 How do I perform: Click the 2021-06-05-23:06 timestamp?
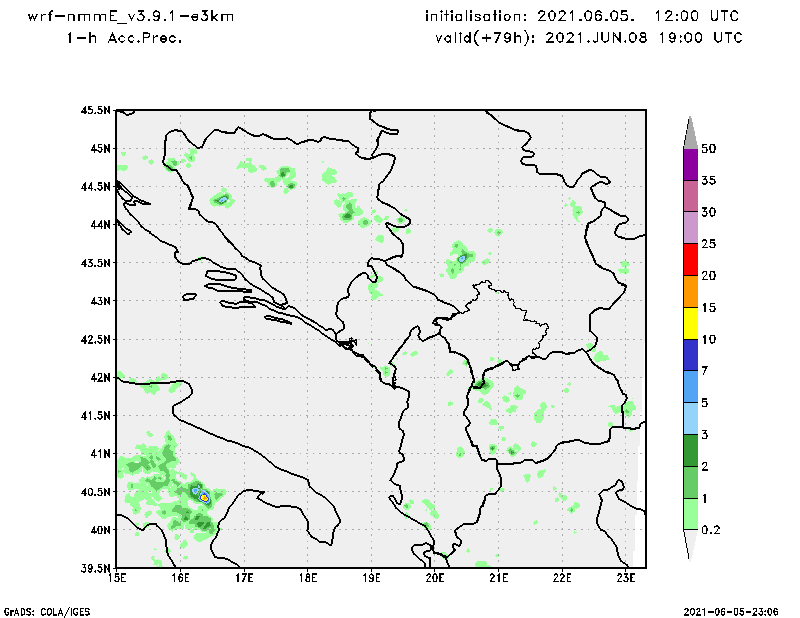[731, 611]
